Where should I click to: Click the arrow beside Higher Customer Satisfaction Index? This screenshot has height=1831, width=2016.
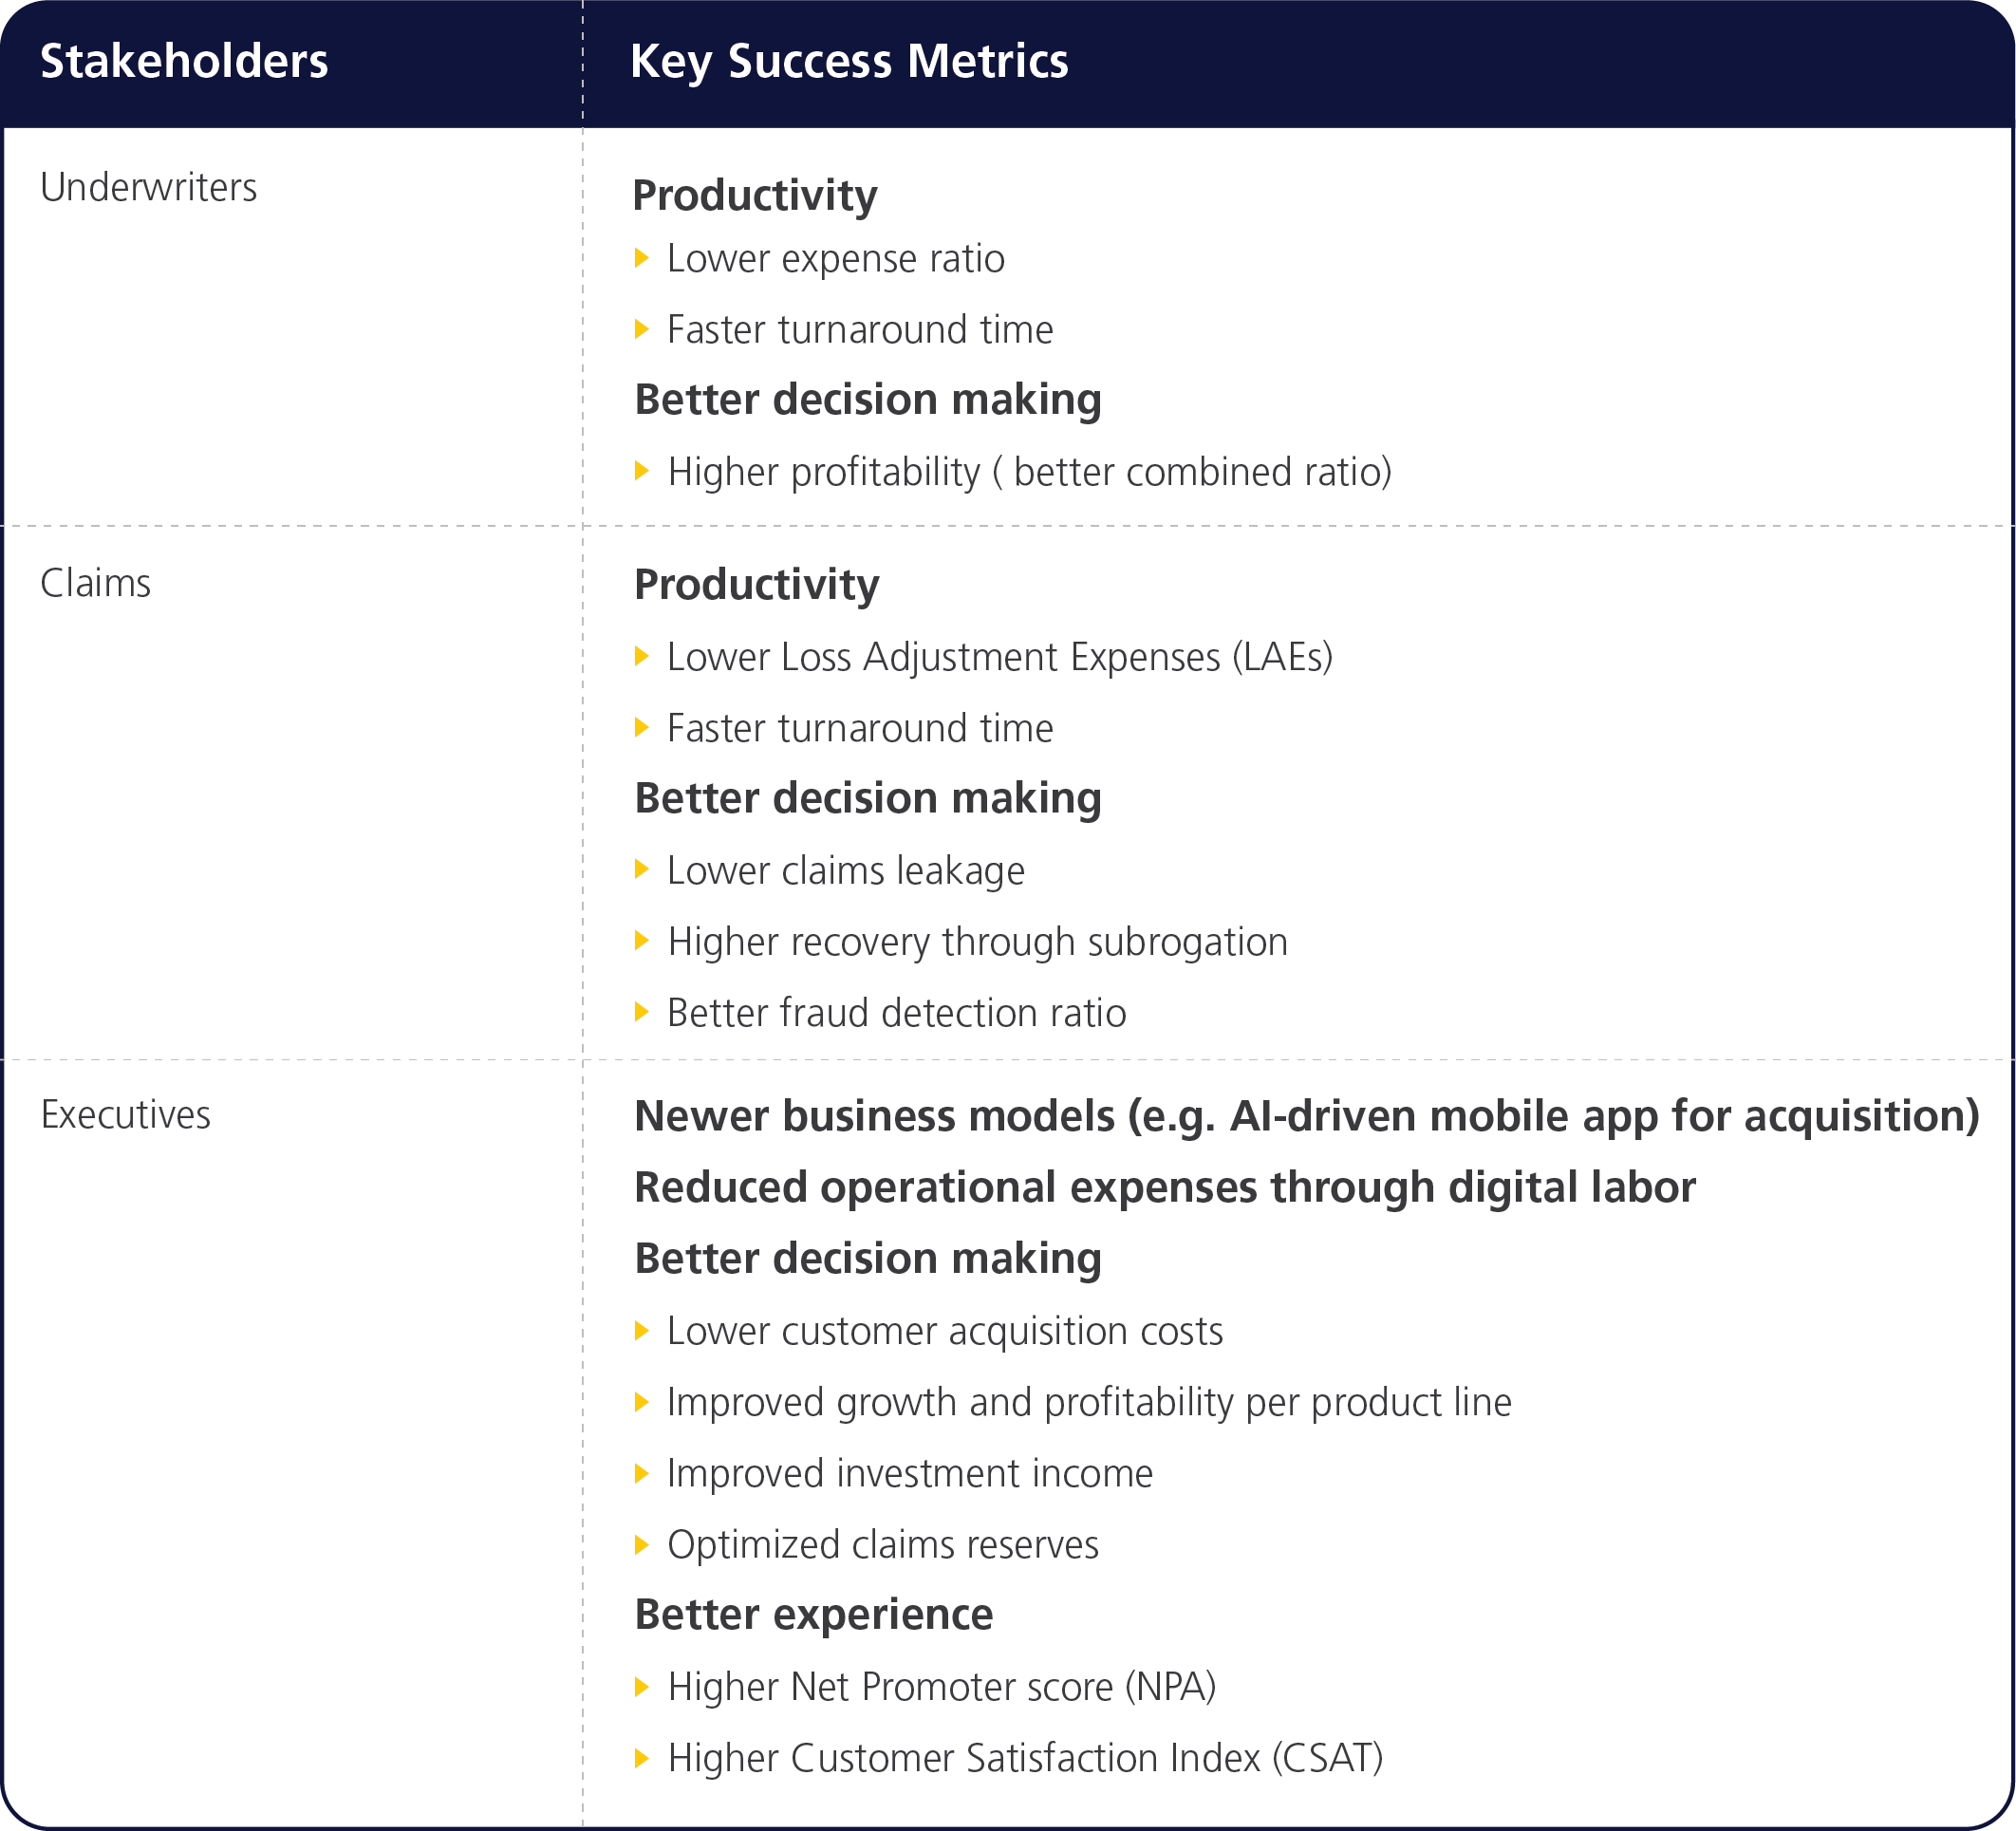point(642,1758)
